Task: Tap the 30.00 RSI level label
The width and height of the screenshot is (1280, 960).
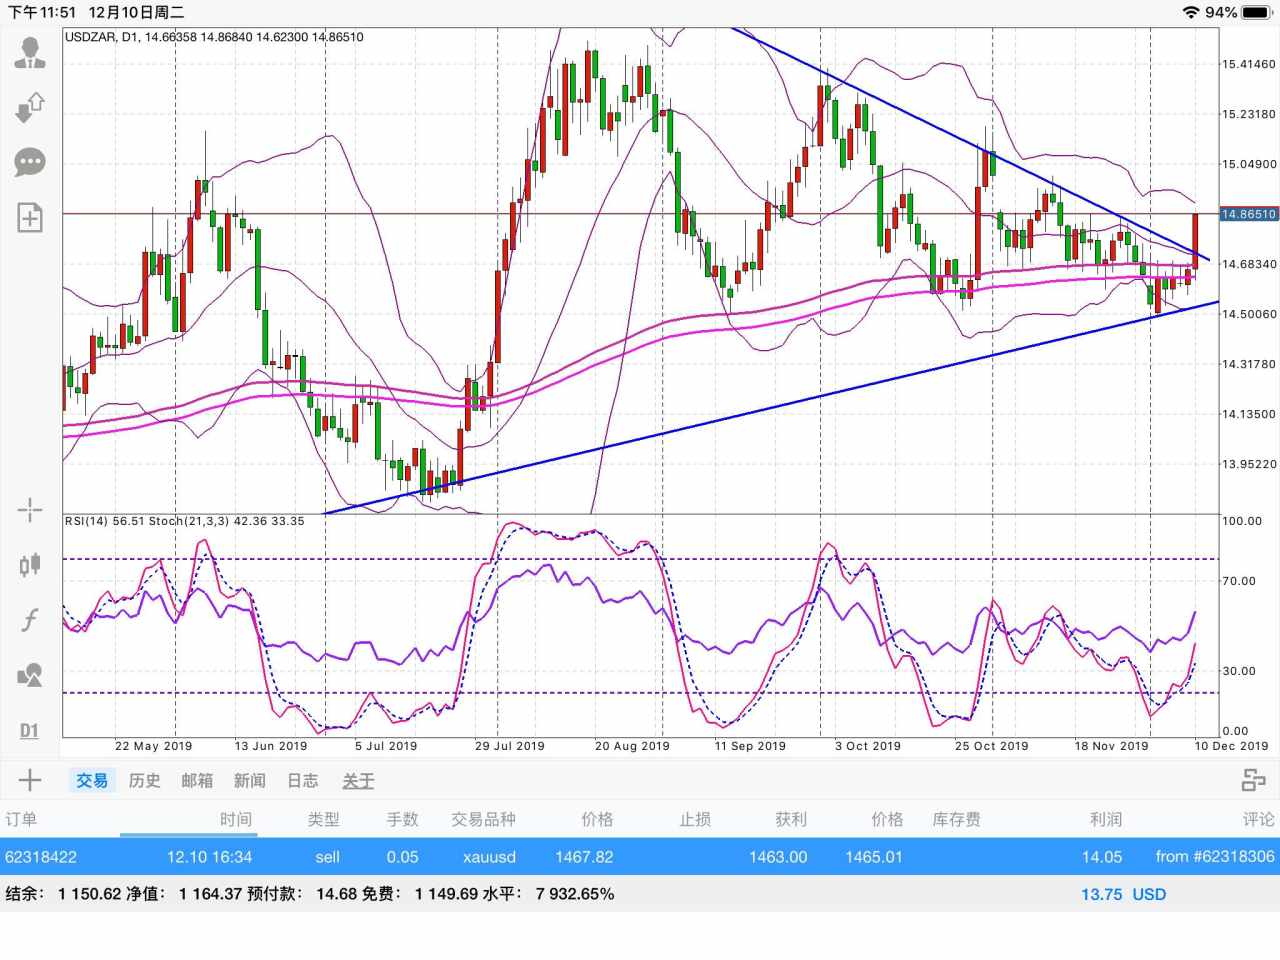Action: (1239, 671)
